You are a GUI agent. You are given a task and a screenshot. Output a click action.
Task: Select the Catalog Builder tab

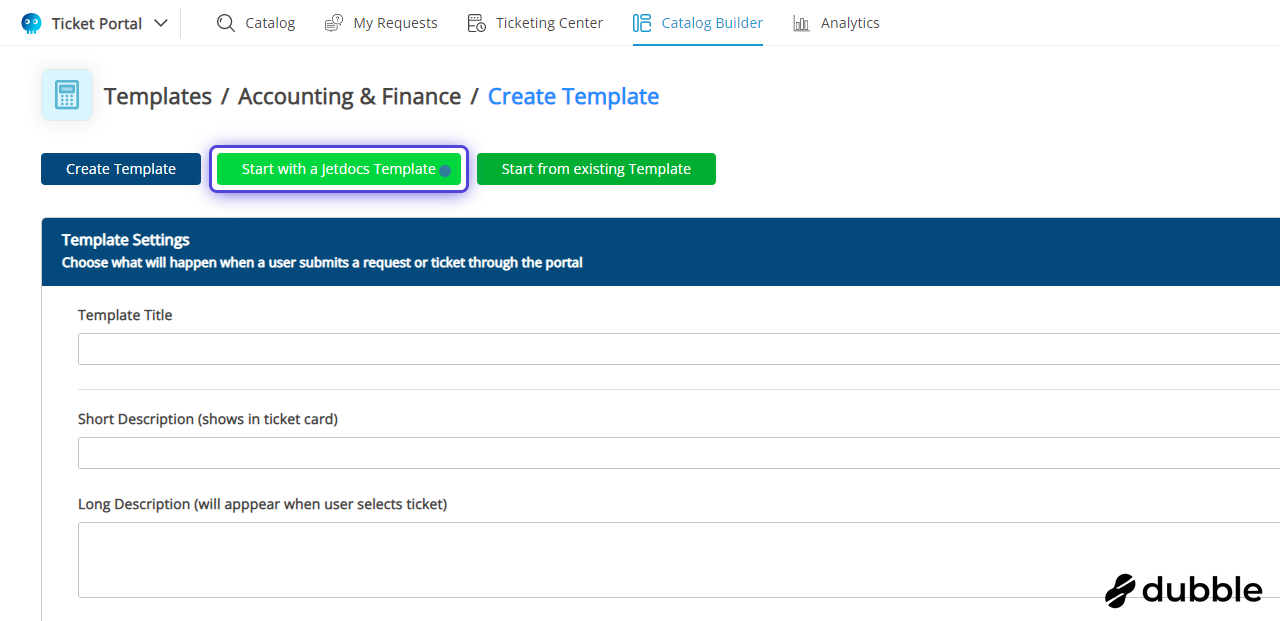(698, 23)
